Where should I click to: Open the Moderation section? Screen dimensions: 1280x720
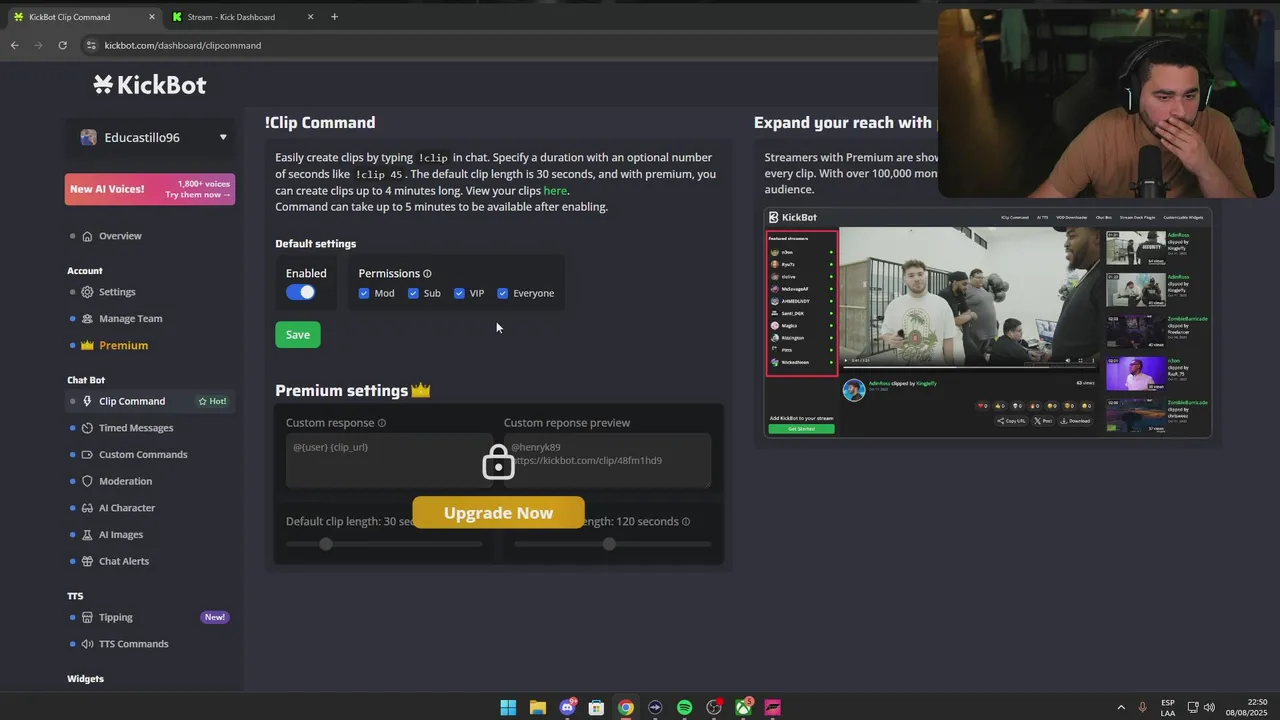coord(125,481)
